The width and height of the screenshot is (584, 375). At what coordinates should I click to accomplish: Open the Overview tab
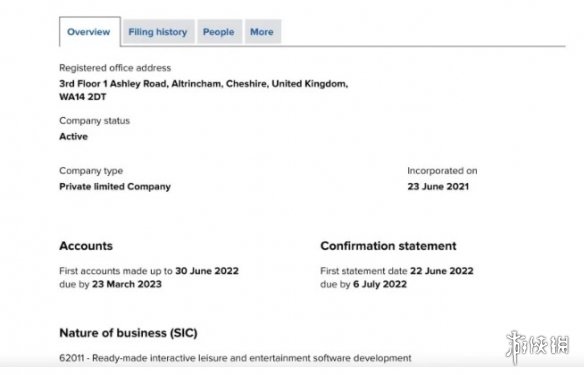89,32
